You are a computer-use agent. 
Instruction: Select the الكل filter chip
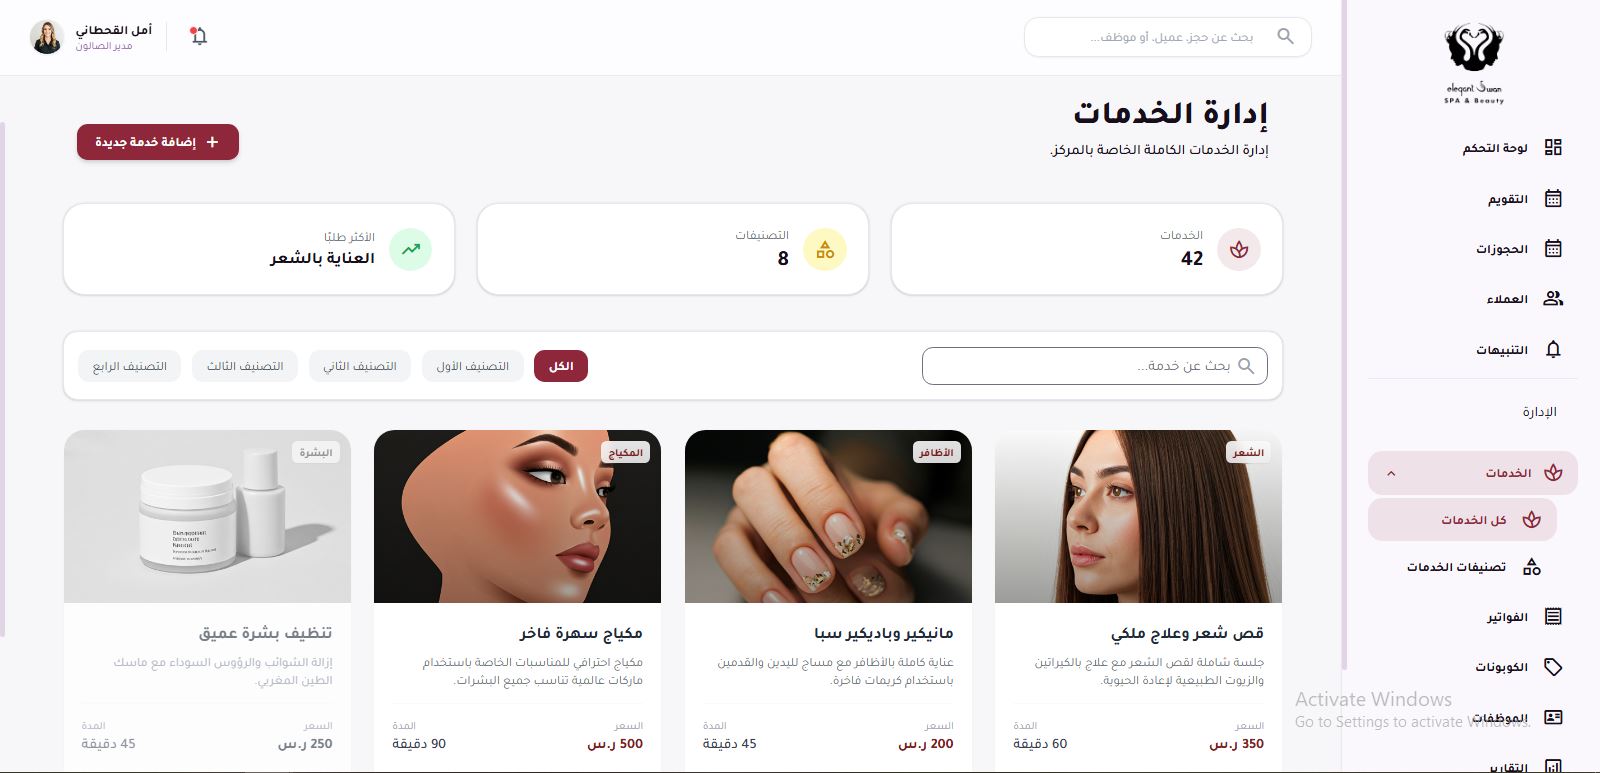[561, 366]
